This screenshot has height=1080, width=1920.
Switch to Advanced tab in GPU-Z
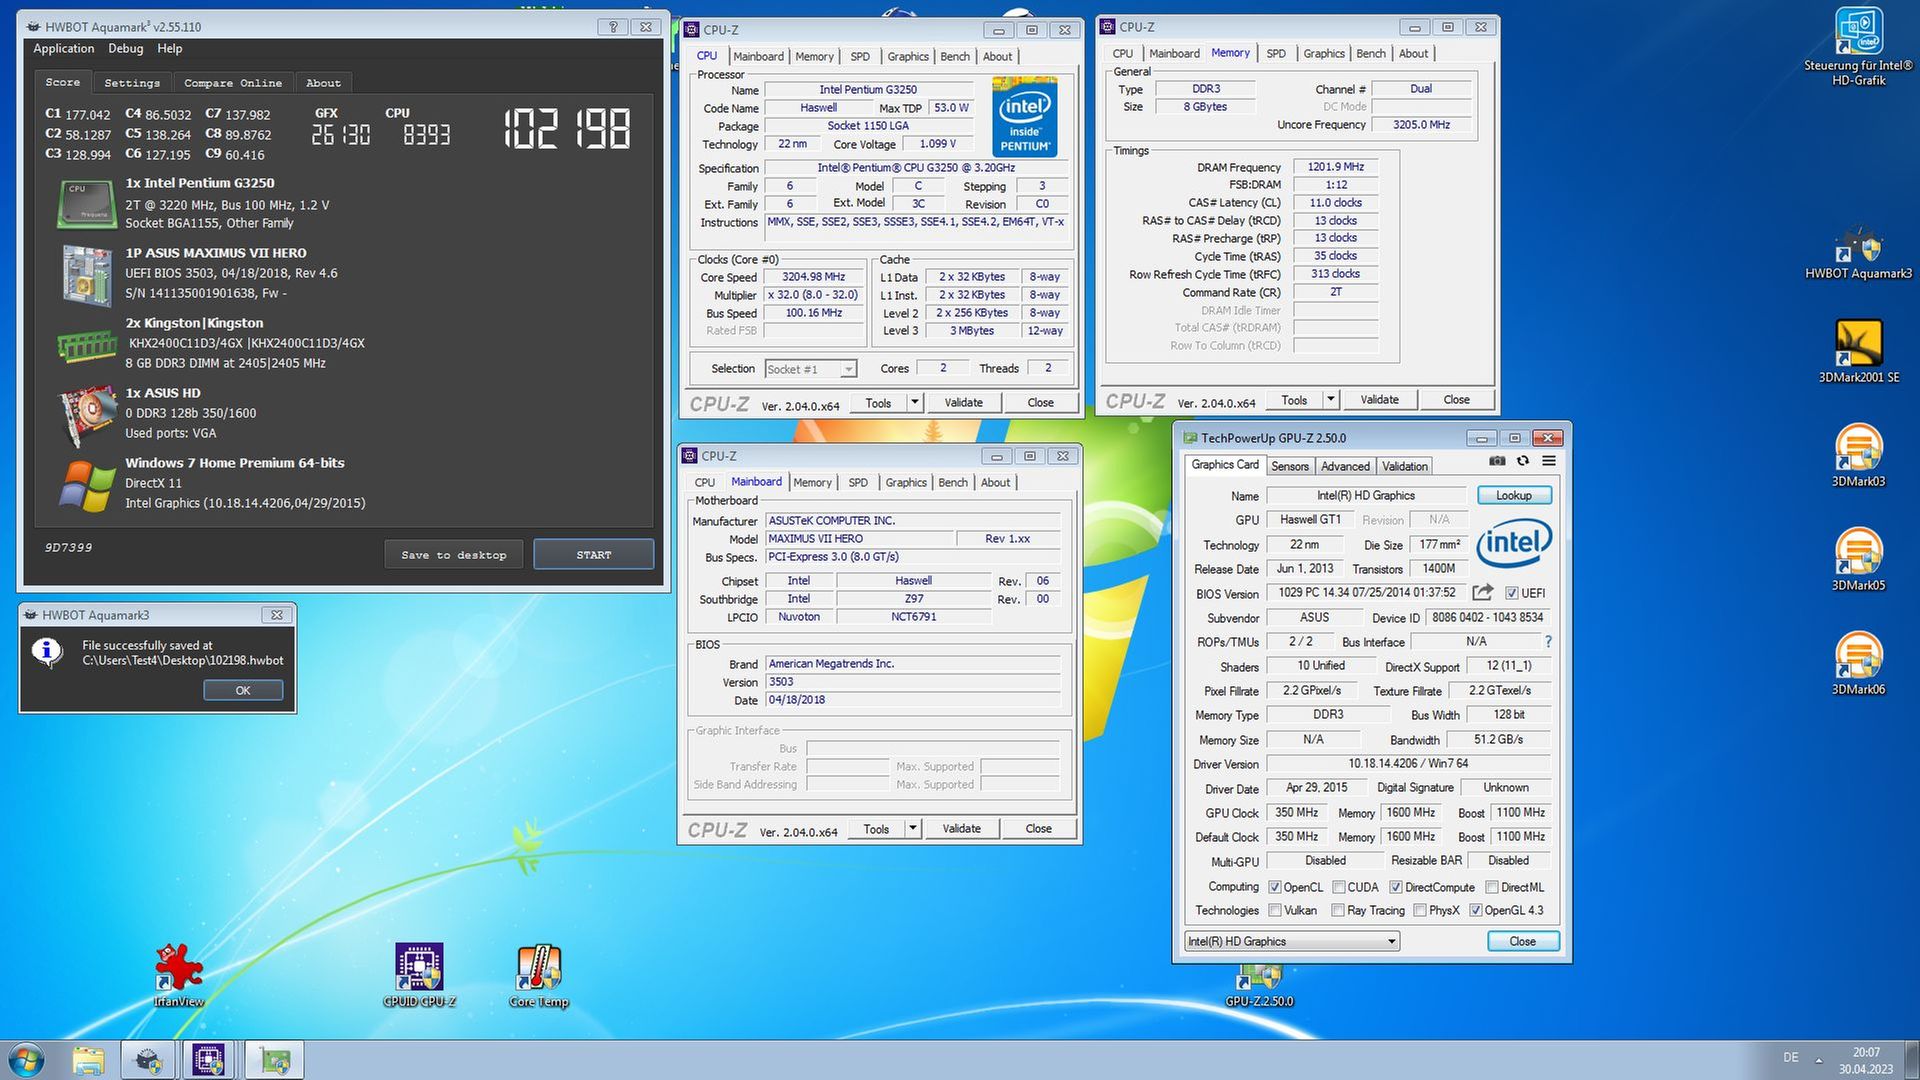(x=1345, y=466)
